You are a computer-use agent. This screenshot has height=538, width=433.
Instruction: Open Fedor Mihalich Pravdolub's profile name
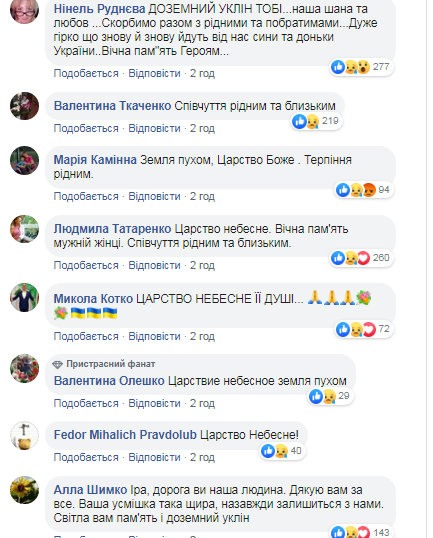click(125, 435)
